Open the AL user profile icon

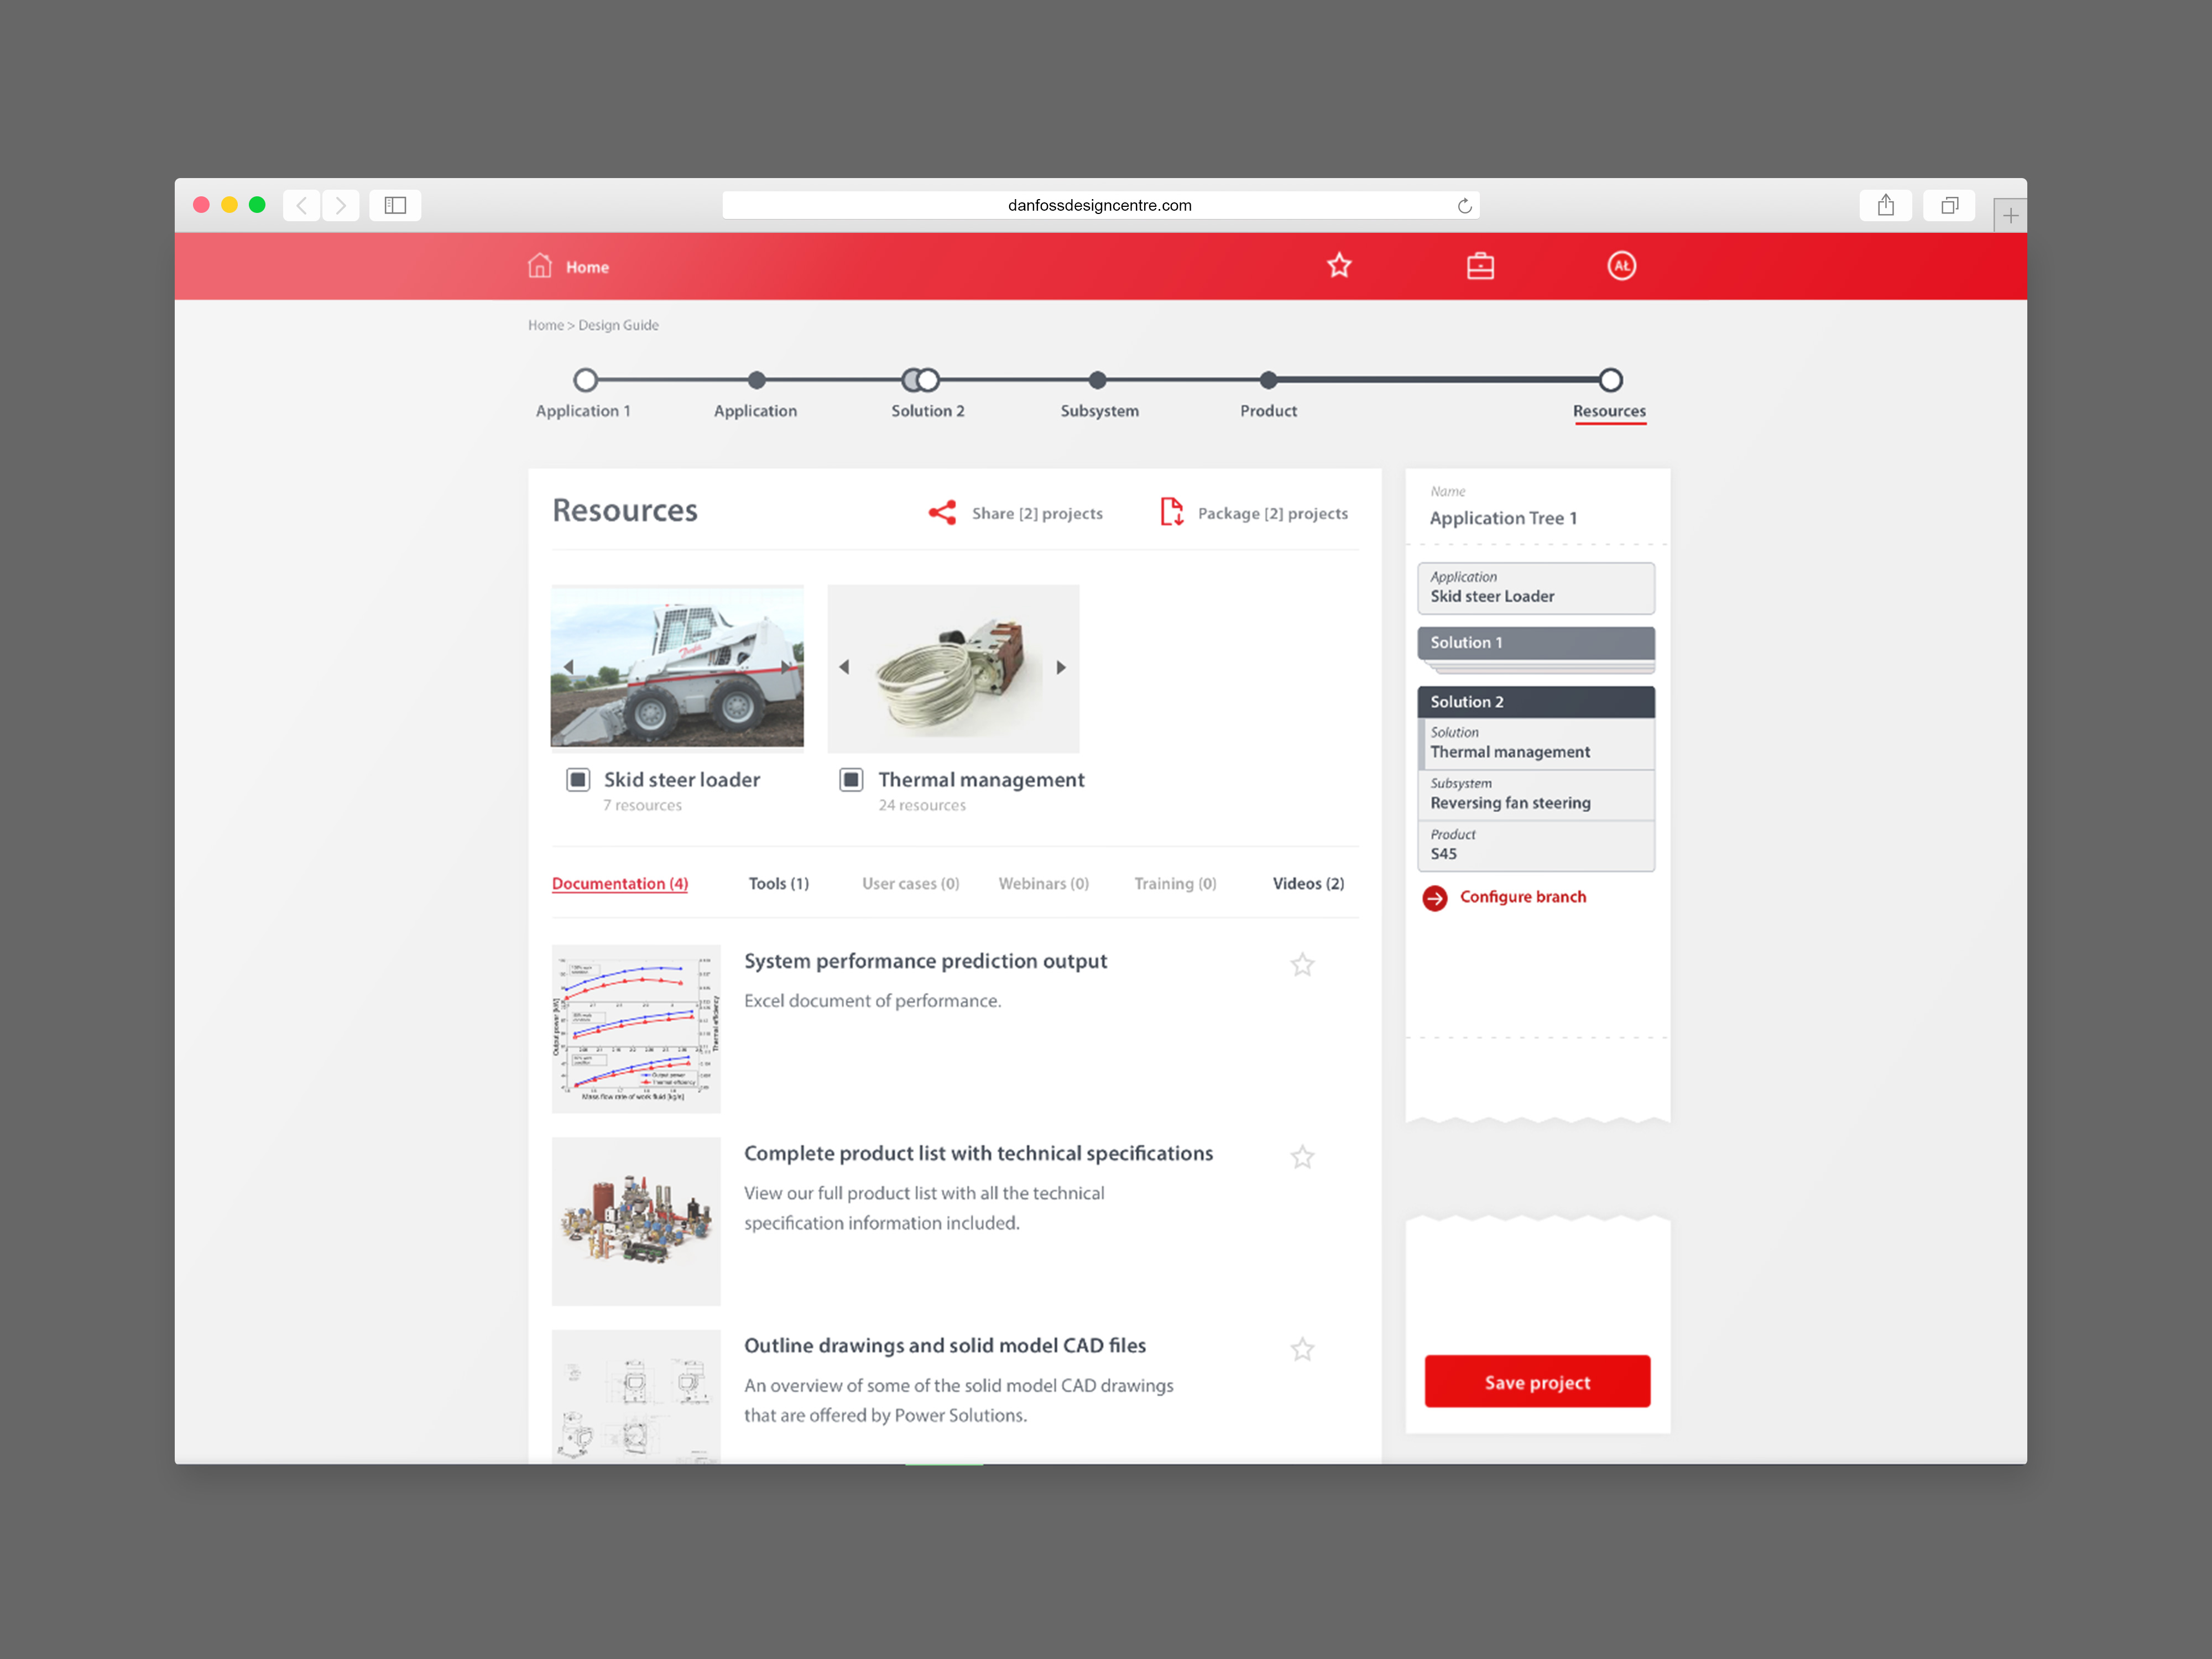1621,266
